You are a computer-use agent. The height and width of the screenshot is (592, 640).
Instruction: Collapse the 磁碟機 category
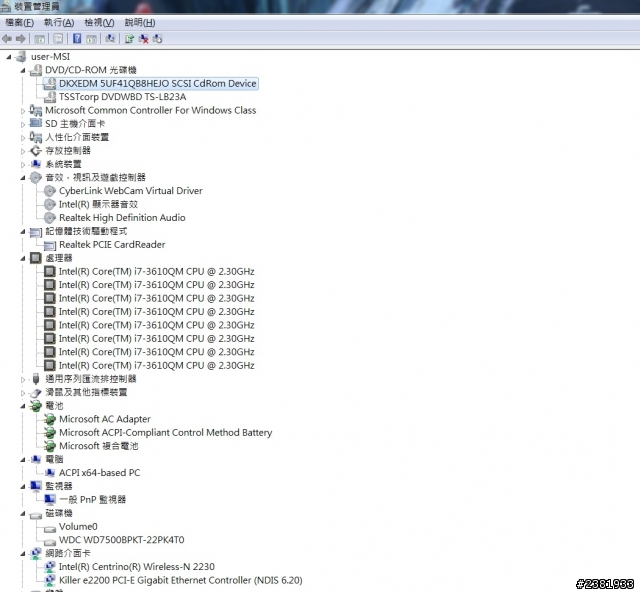(23, 514)
